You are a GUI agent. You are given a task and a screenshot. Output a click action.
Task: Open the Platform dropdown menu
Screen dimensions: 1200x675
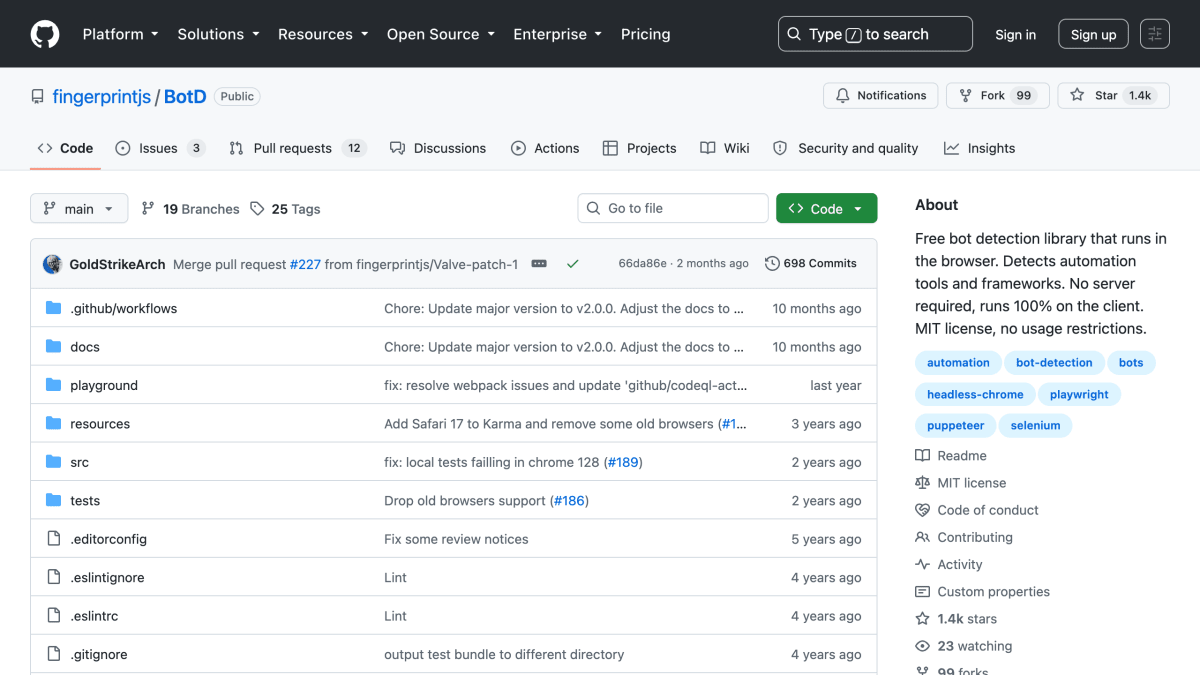pos(120,34)
